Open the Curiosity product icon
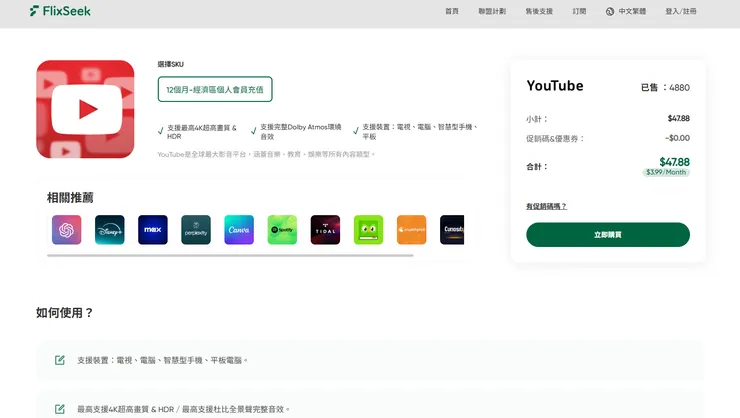740x418 pixels. 452,230
